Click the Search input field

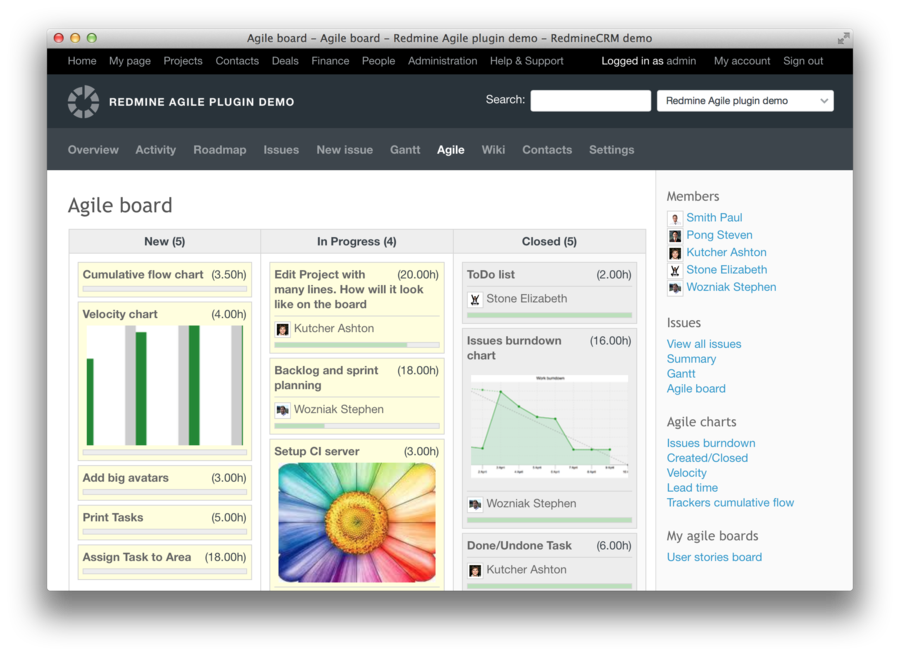click(x=590, y=101)
